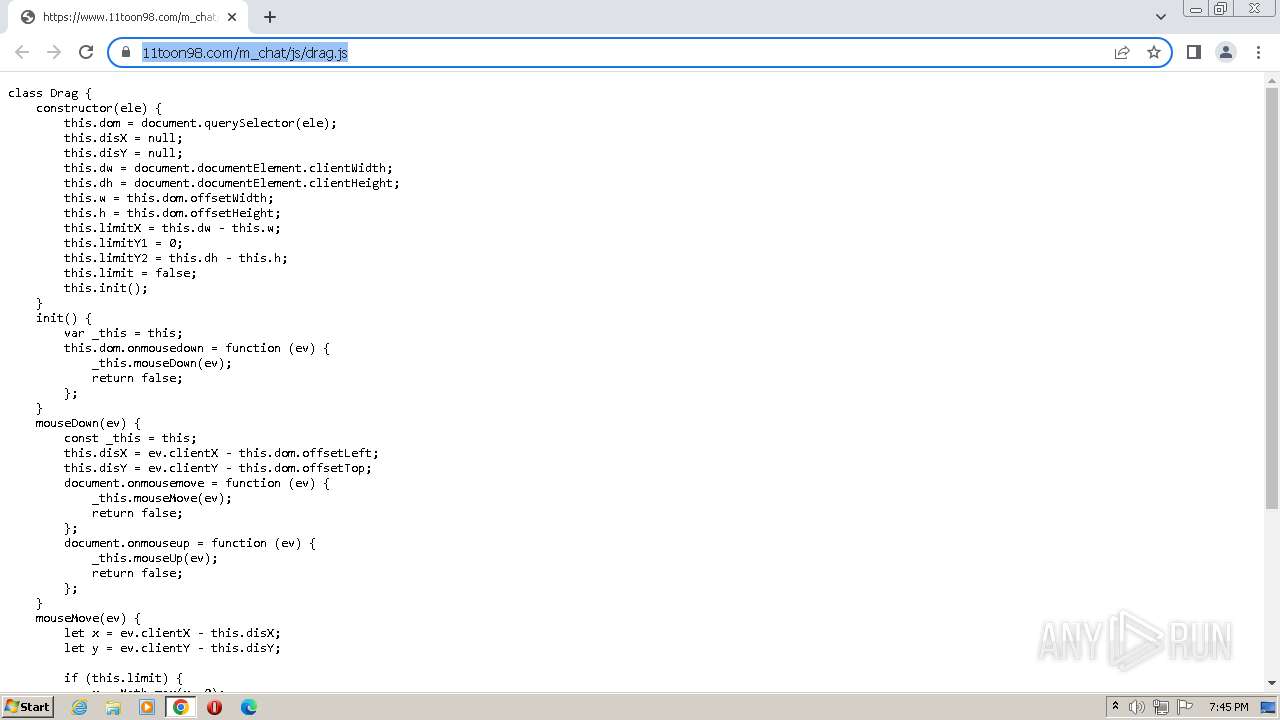This screenshot has height=720, width=1280.
Task: Go forward to next page
Action: 54,52
